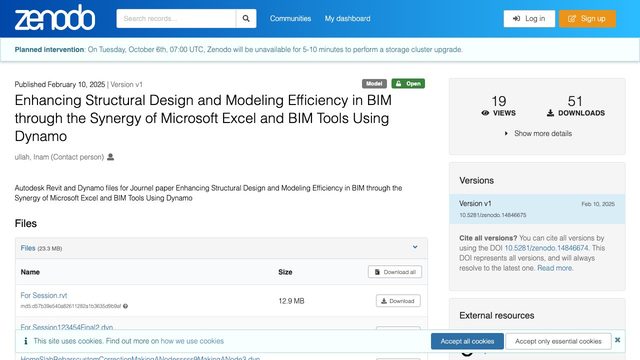Focus the Search records input field
Screen dimensions: 640x360
[176, 18]
